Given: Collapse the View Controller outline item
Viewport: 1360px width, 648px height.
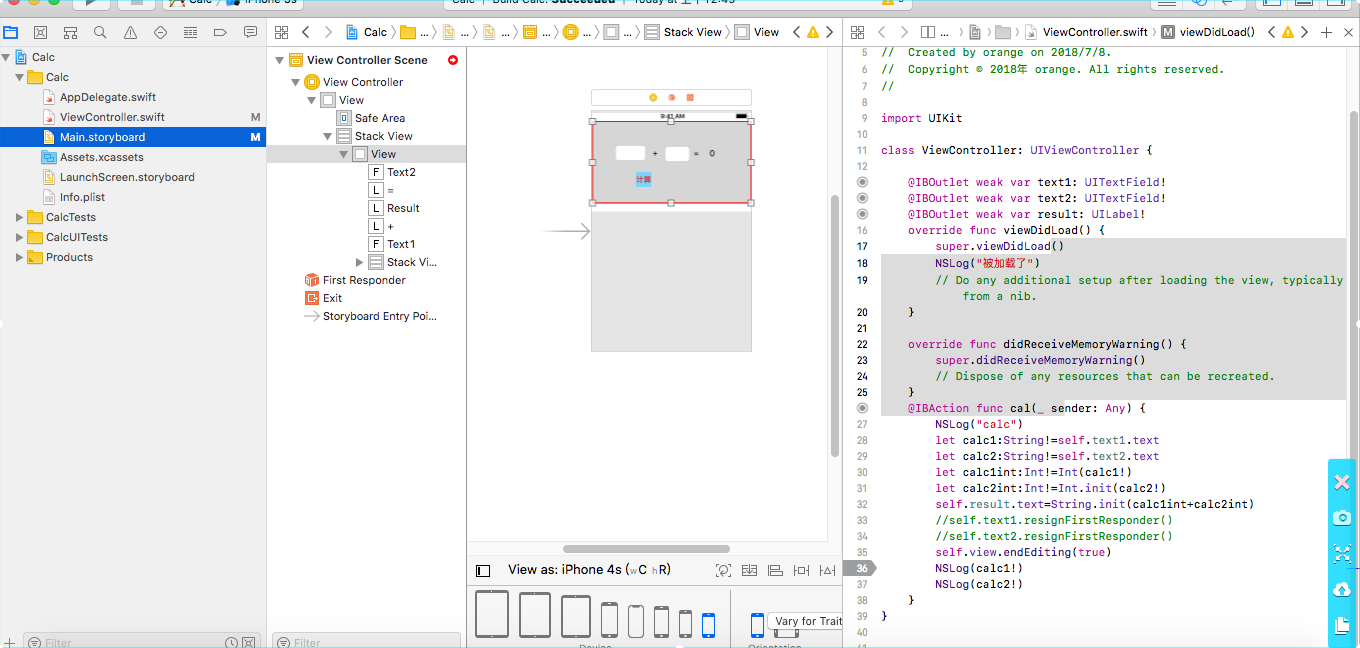Looking at the screenshot, I should (296, 82).
